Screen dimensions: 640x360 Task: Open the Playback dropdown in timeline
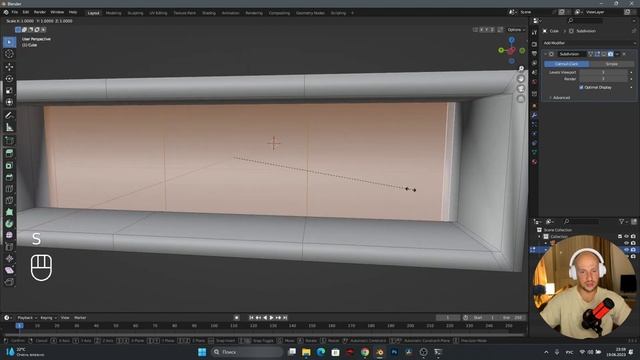tap(27, 318)
